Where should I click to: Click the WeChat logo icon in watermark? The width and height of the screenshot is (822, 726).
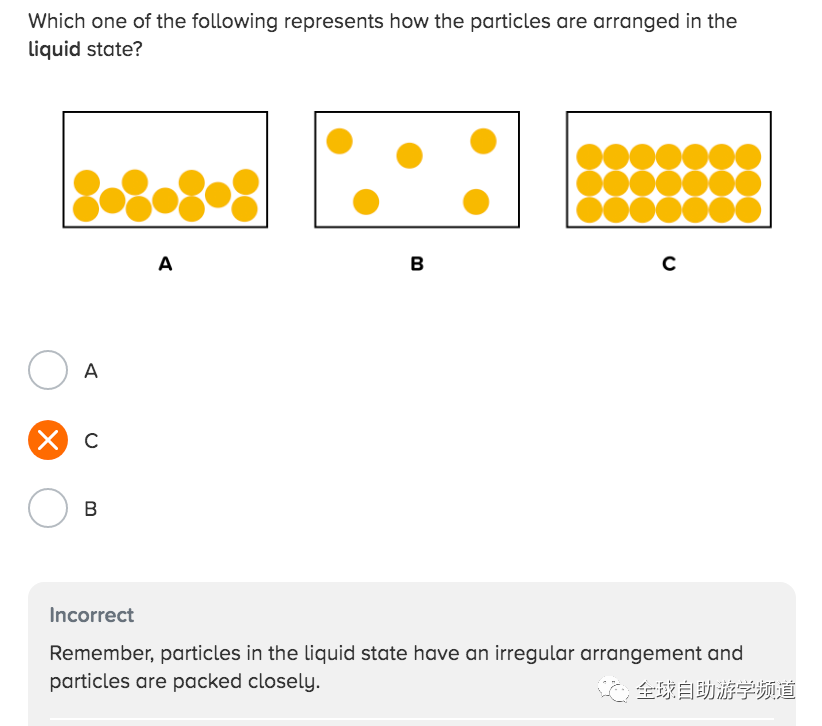point(613,689)
